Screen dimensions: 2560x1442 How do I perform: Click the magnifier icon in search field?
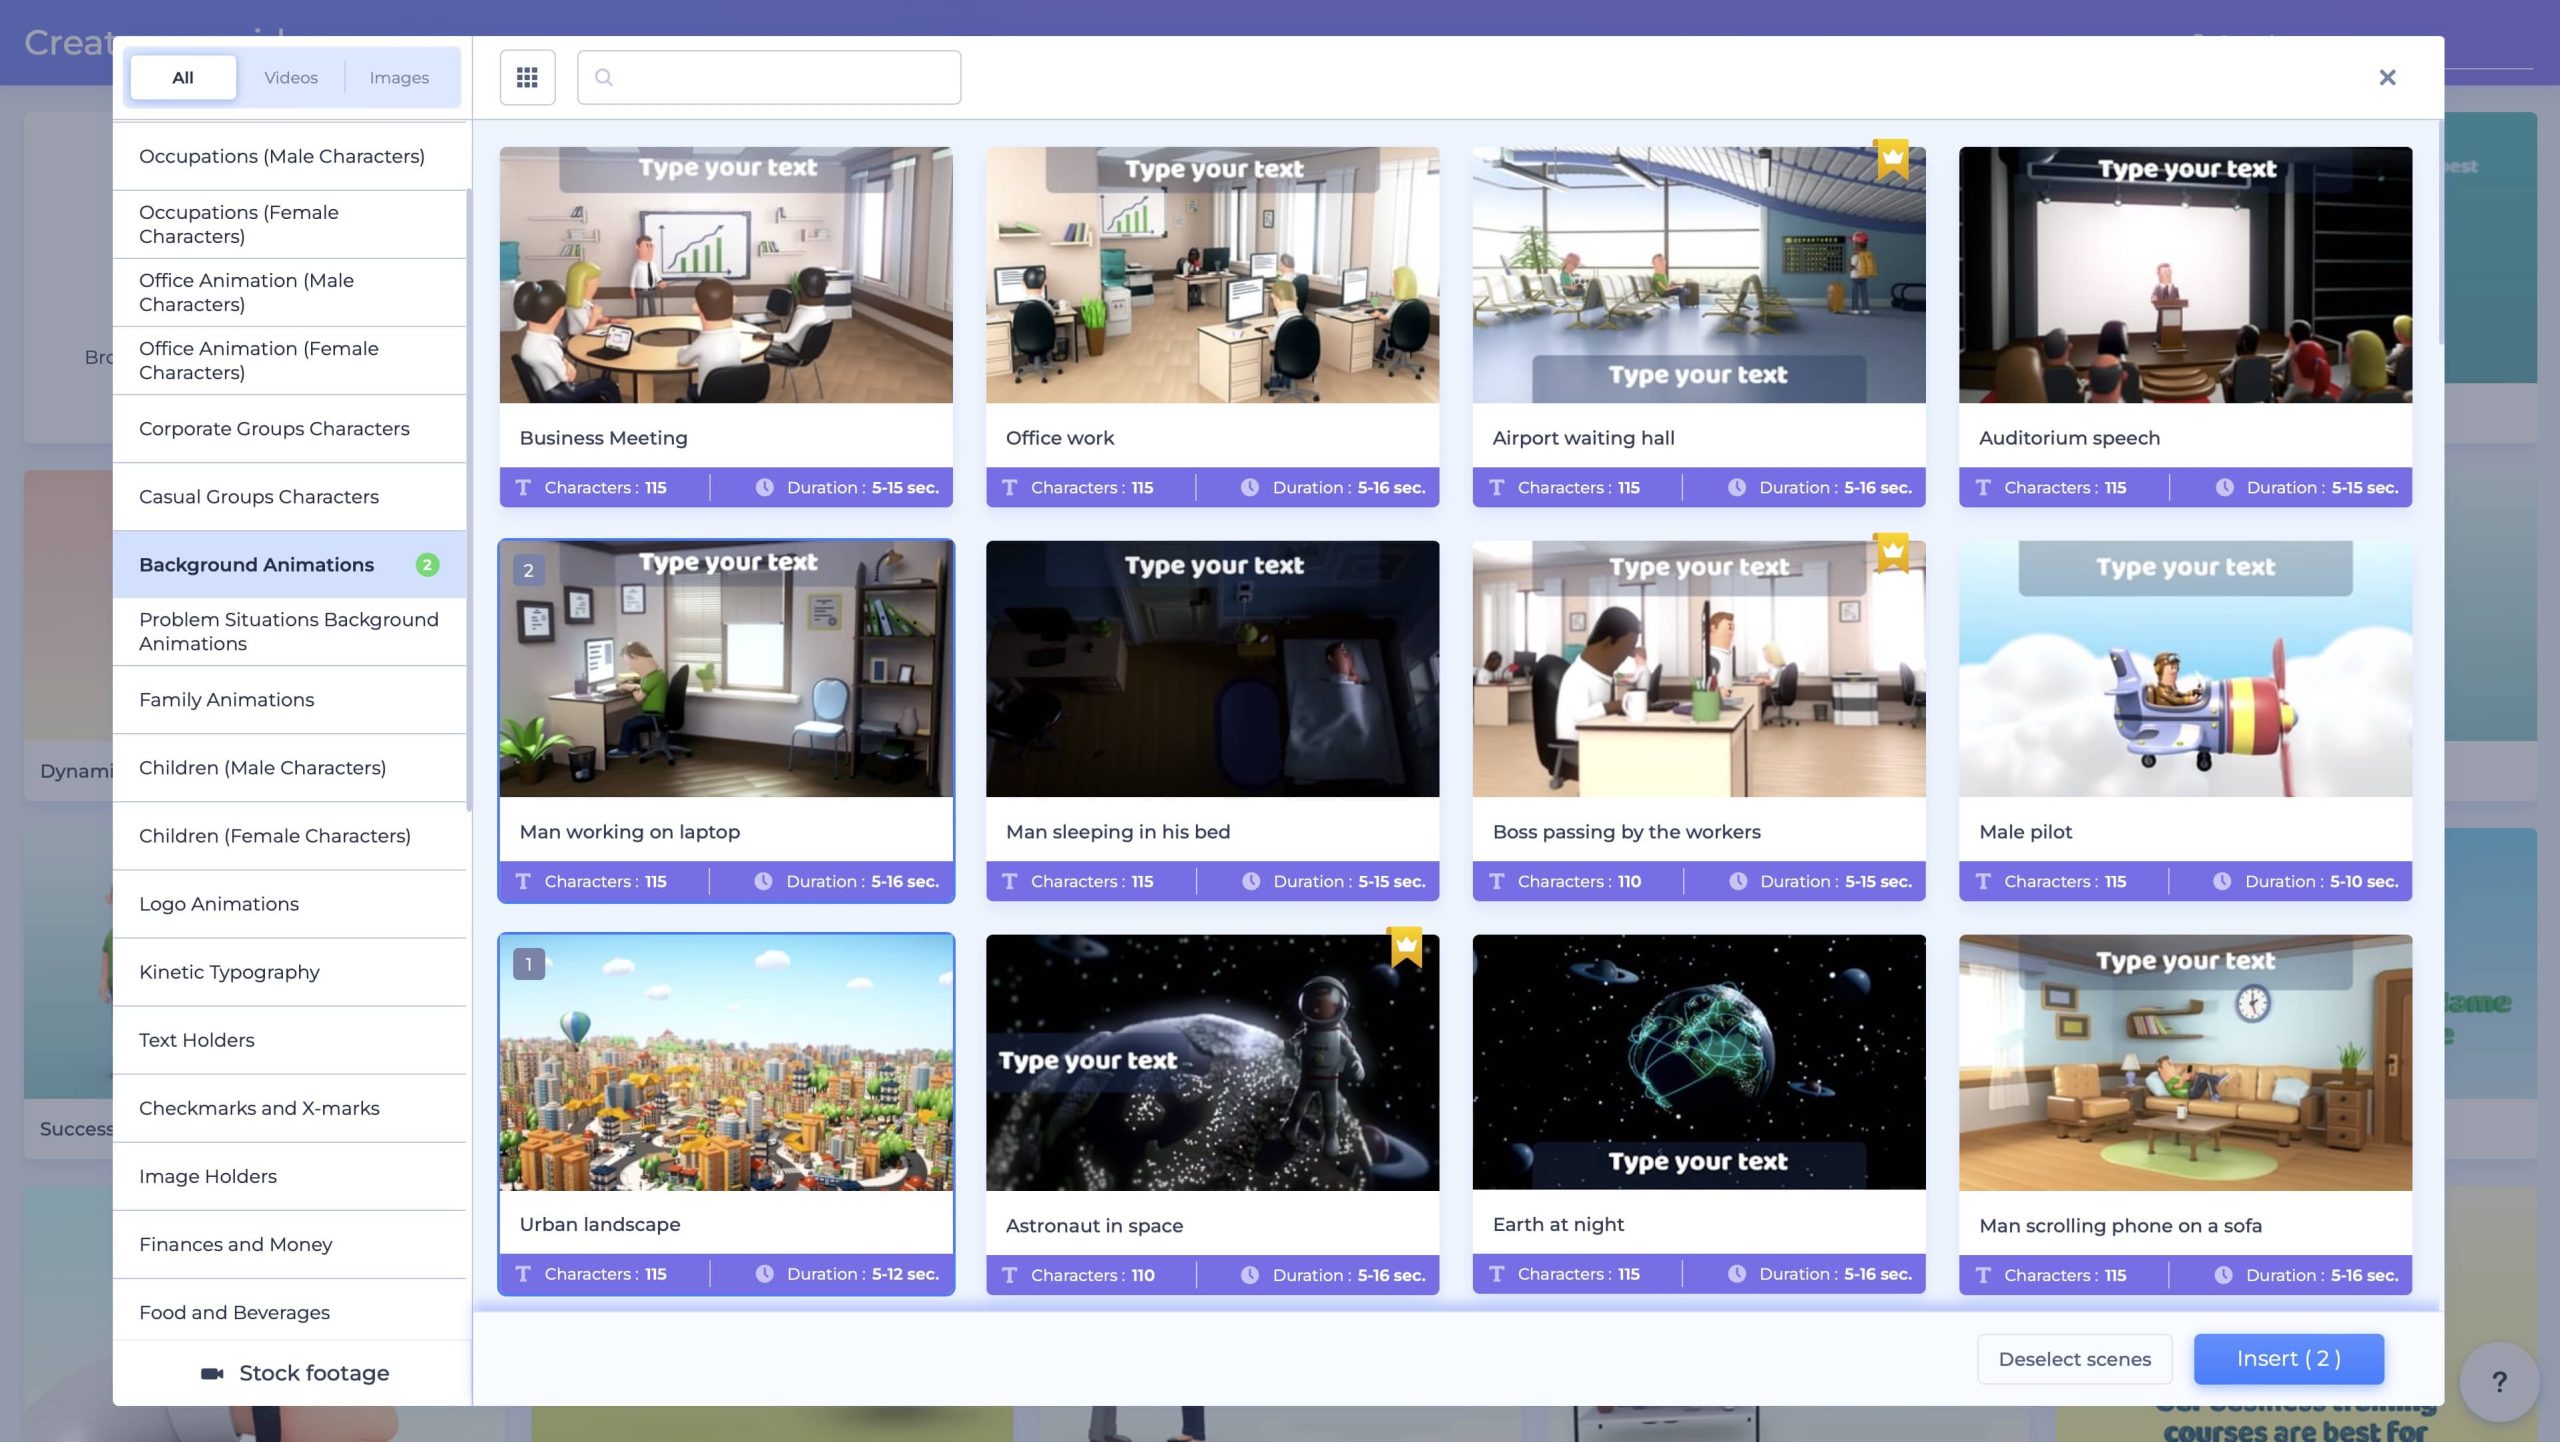coord(603,77)
